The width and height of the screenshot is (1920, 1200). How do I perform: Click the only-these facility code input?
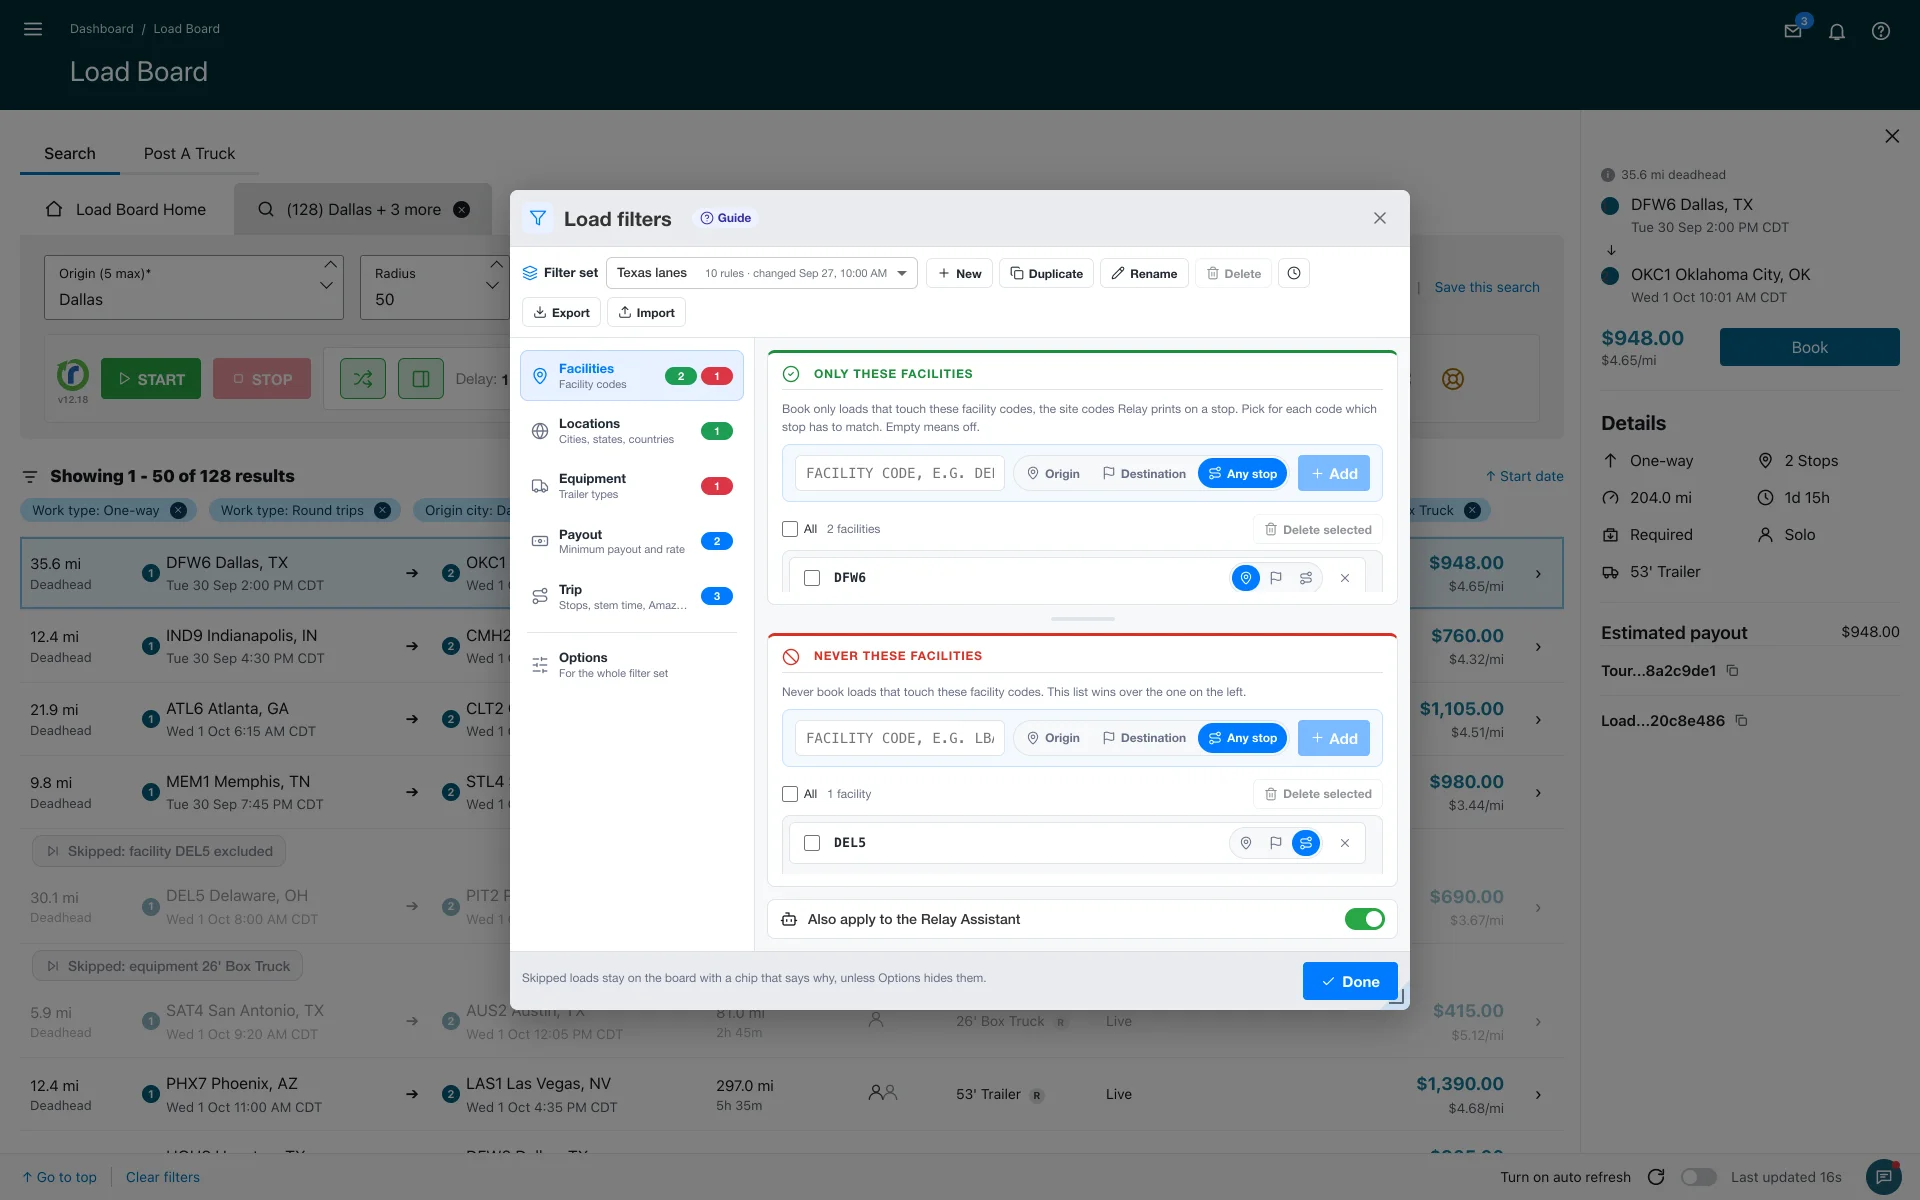(900, 473)
